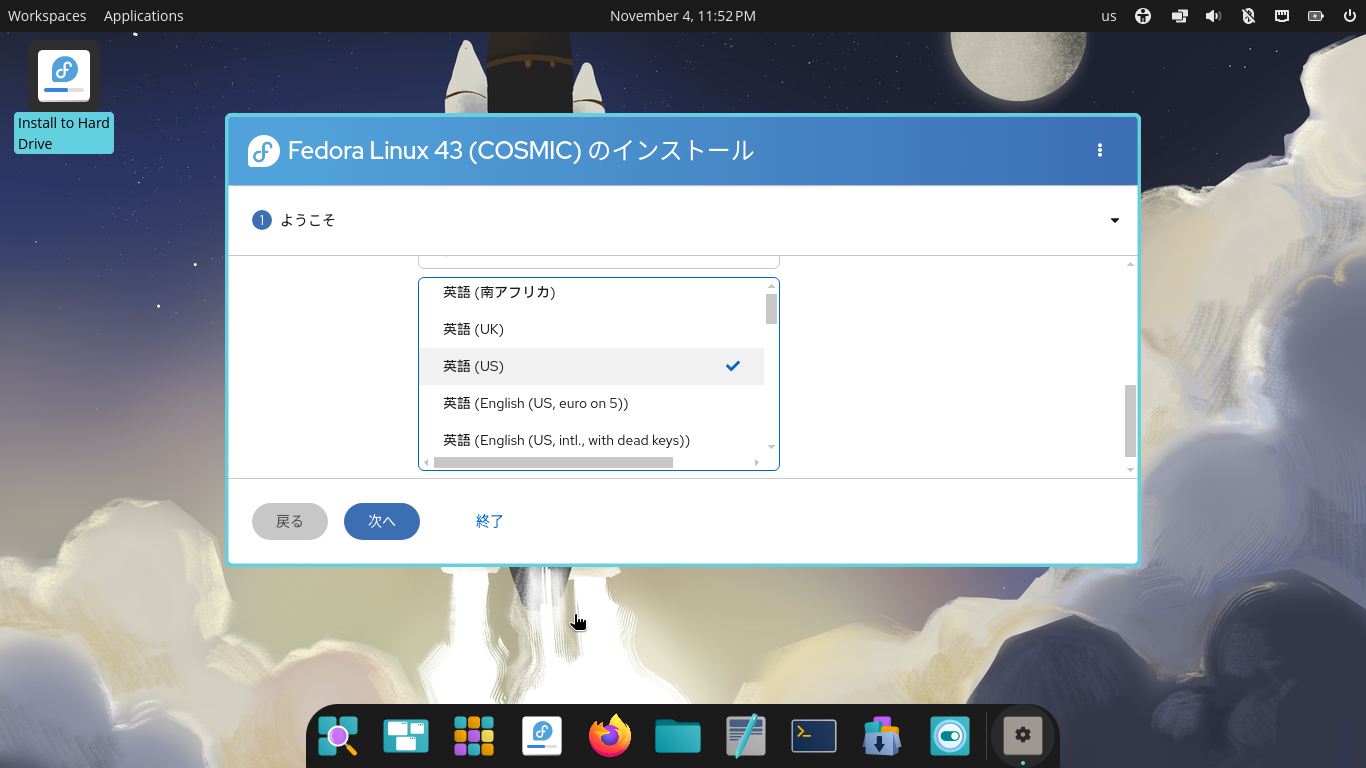Open the workspaces icon in the dock
Screen dimensions: 1366x768
[406, 737]
